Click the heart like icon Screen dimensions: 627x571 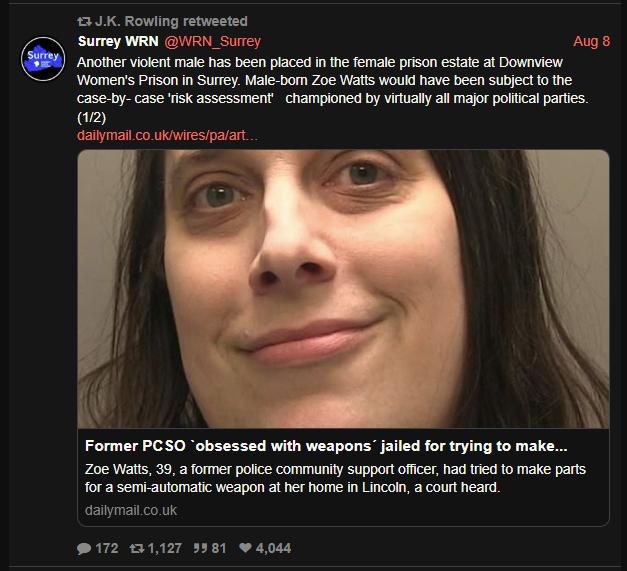[245, 547]
